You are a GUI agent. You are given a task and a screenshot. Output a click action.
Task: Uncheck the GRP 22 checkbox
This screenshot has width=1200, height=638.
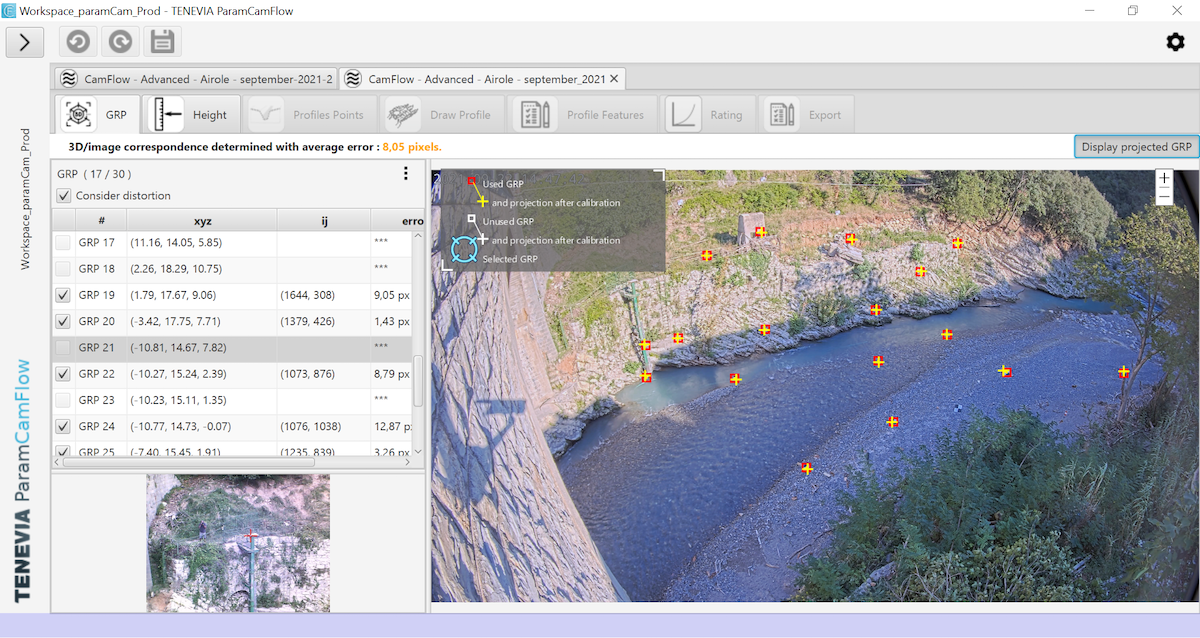(x=63, y=374)
